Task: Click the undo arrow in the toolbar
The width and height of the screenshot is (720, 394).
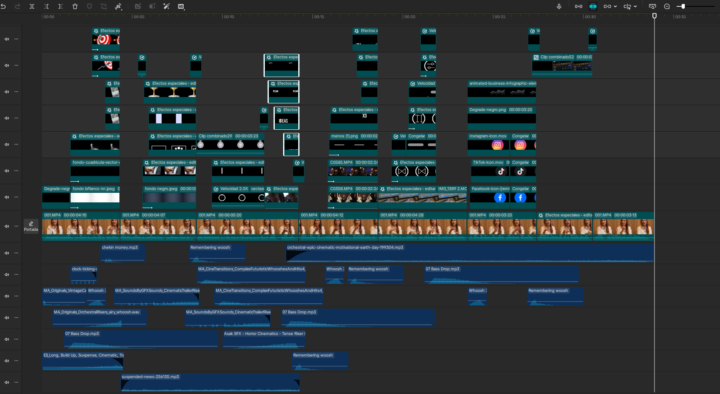Action: click(x=4, y=6)
